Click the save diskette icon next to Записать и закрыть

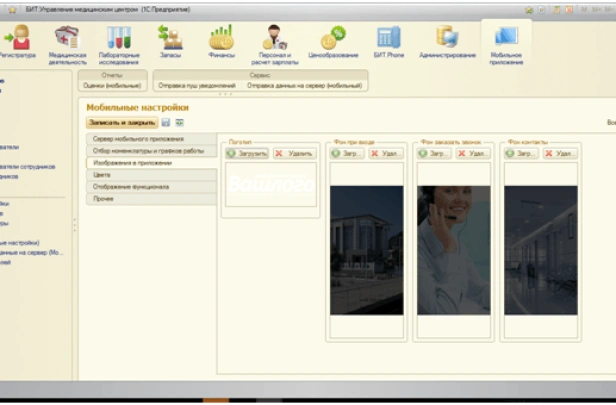pos(166,122)
